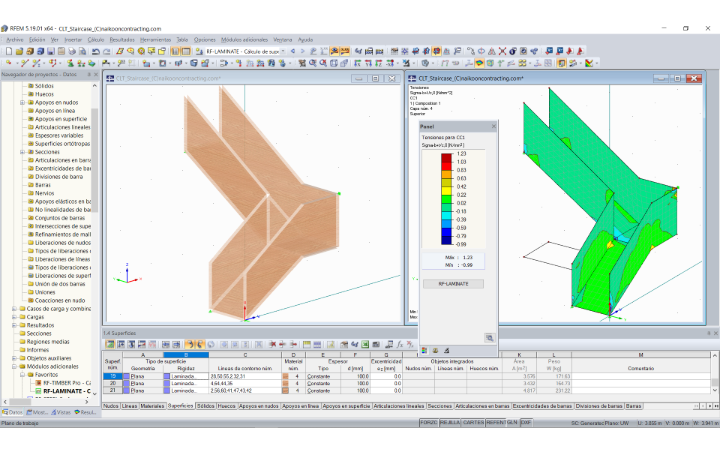
Task: Click the first icon of the table toolbar
Action: [x=110, y=344]
